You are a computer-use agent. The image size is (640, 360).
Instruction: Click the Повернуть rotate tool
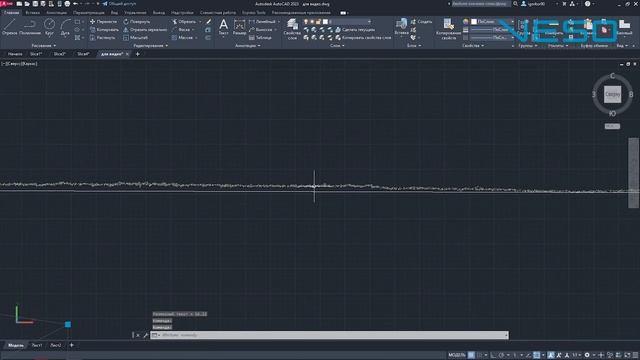(x=137, y=22)
